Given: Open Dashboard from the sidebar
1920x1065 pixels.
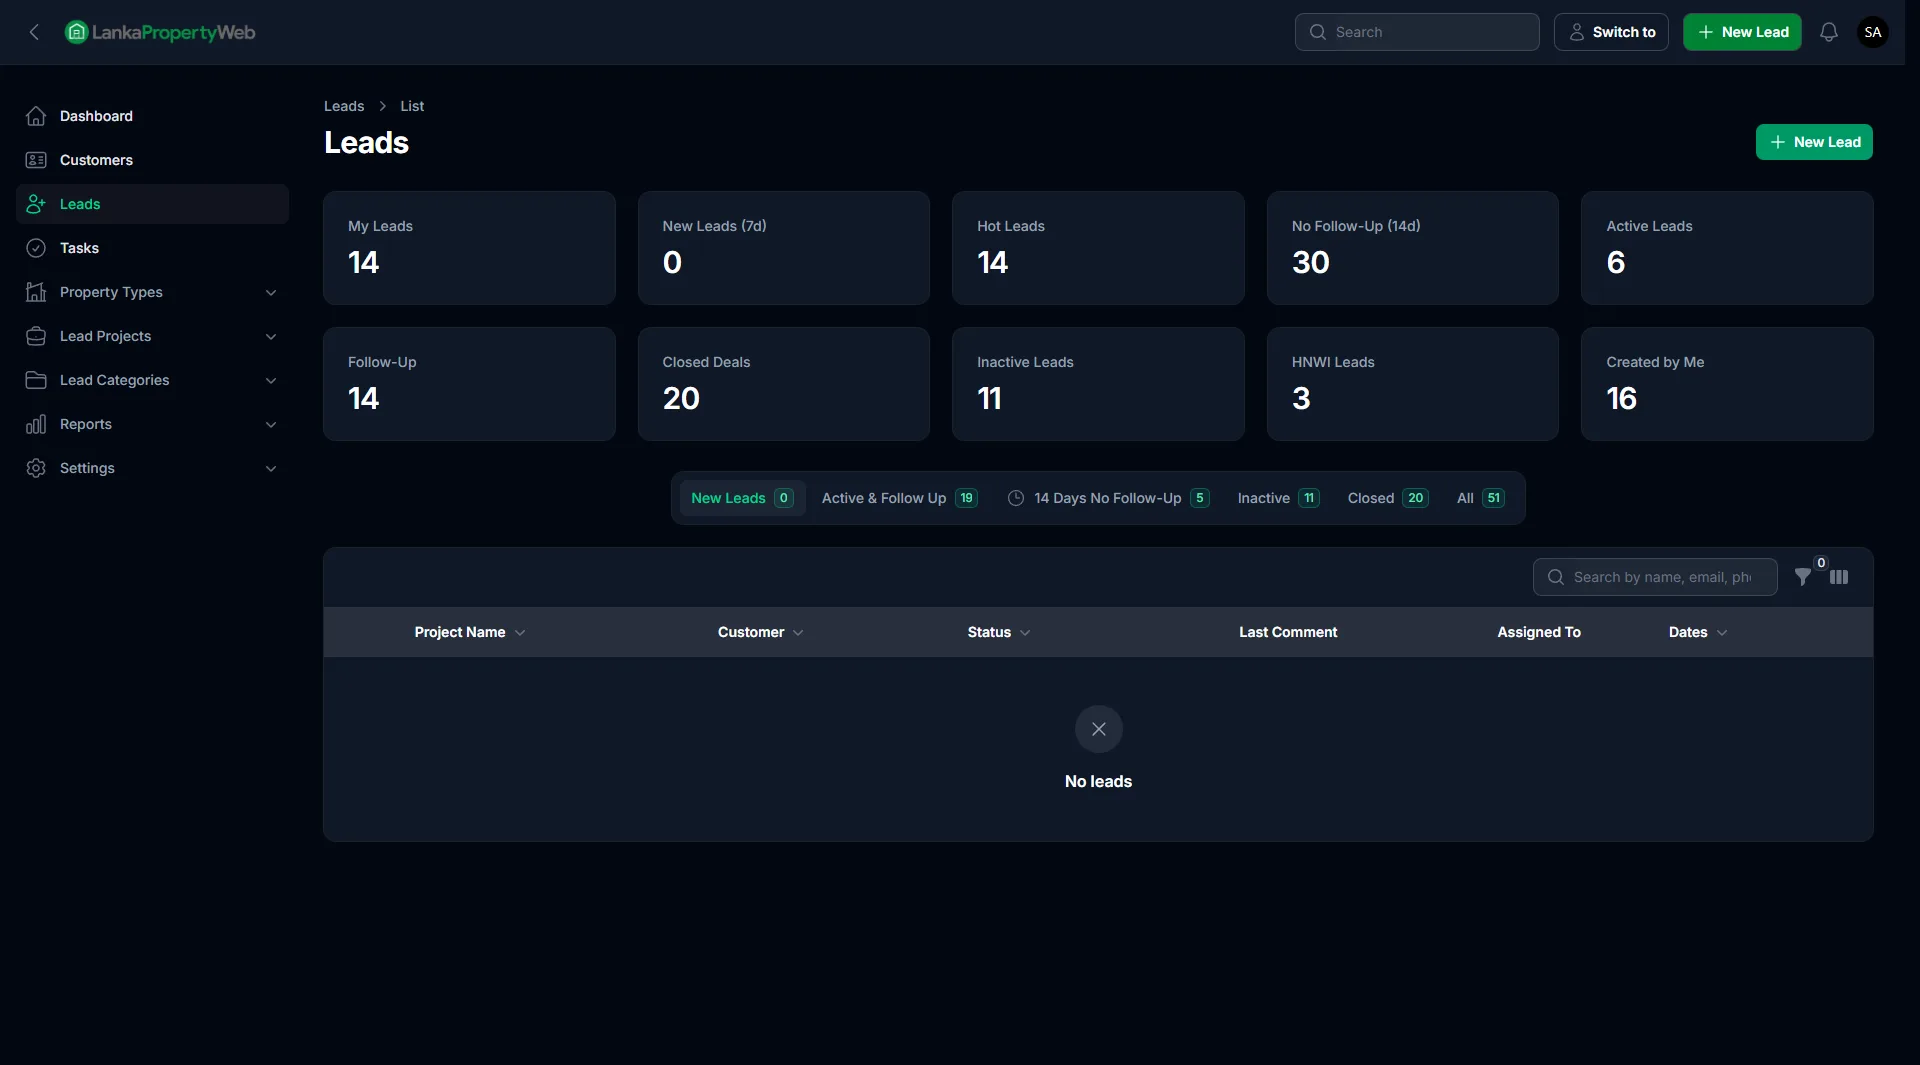Looking at the screenshot, I should click(x=96, y=116).
